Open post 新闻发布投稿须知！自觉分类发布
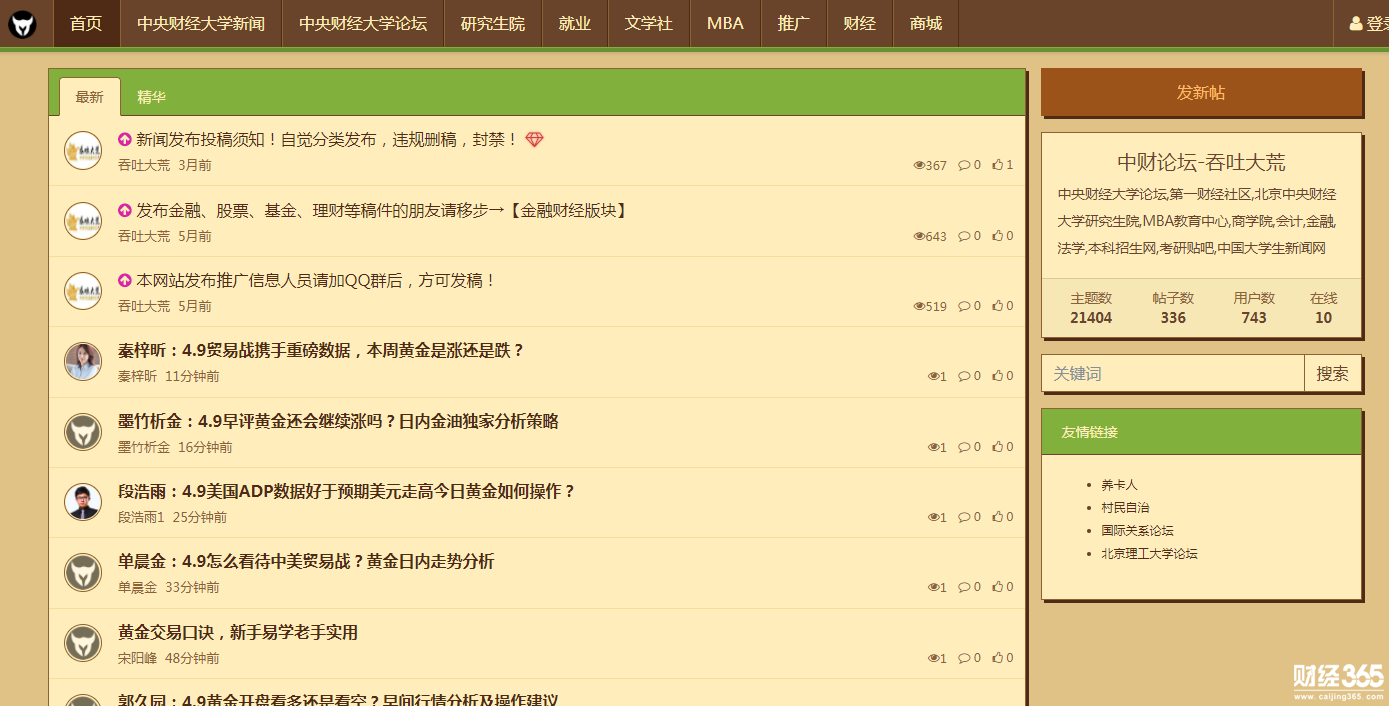The width and height of the screenshot is (1389, 706). [327, 140]
